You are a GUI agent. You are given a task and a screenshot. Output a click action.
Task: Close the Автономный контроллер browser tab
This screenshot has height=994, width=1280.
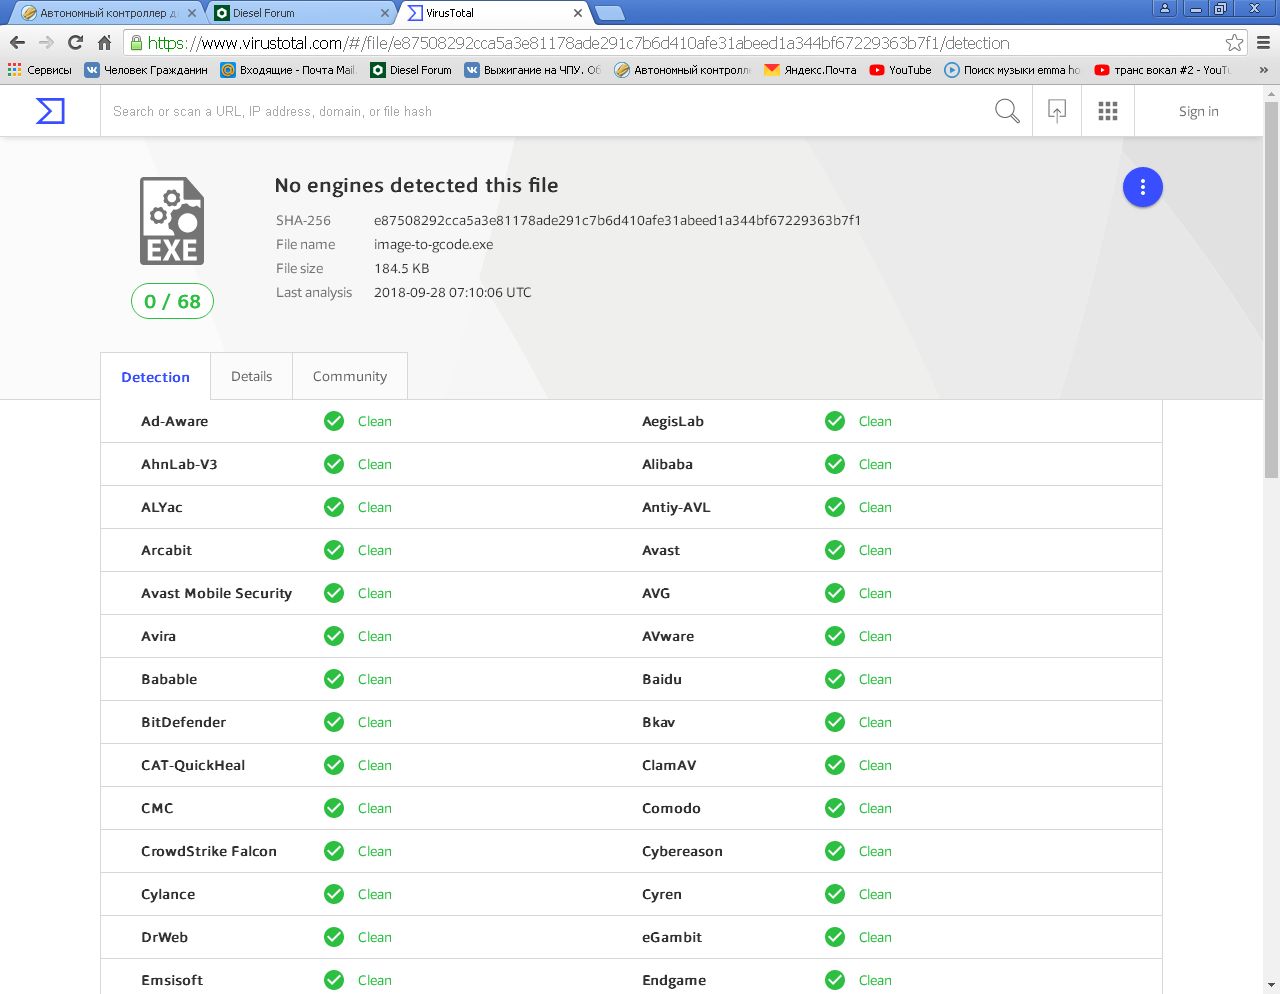(192, 13)
